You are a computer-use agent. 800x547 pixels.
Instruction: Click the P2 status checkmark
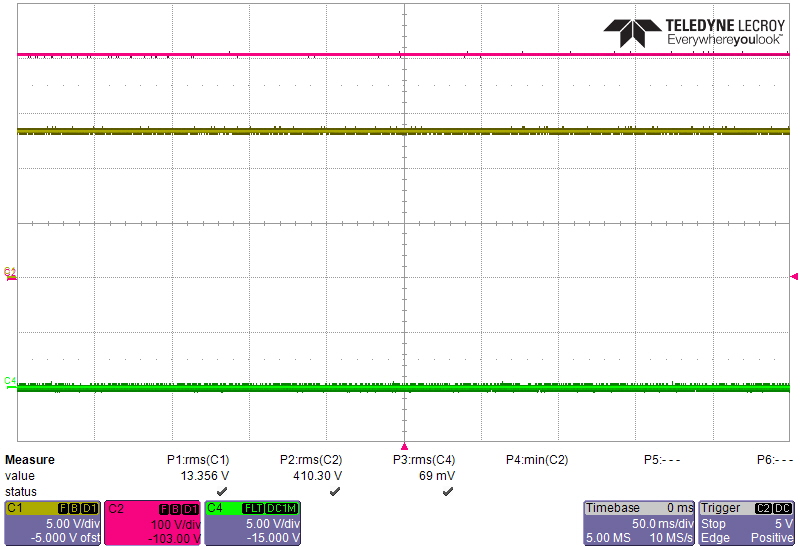coord(334,492)
